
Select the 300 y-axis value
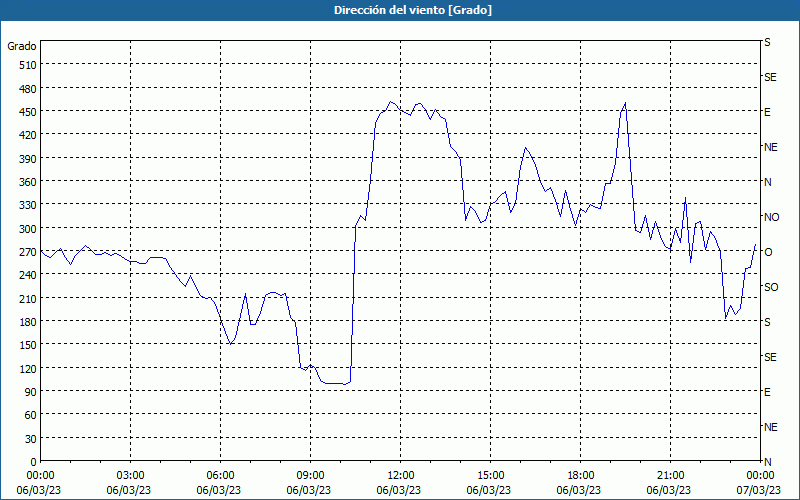(x=28, y=229)
